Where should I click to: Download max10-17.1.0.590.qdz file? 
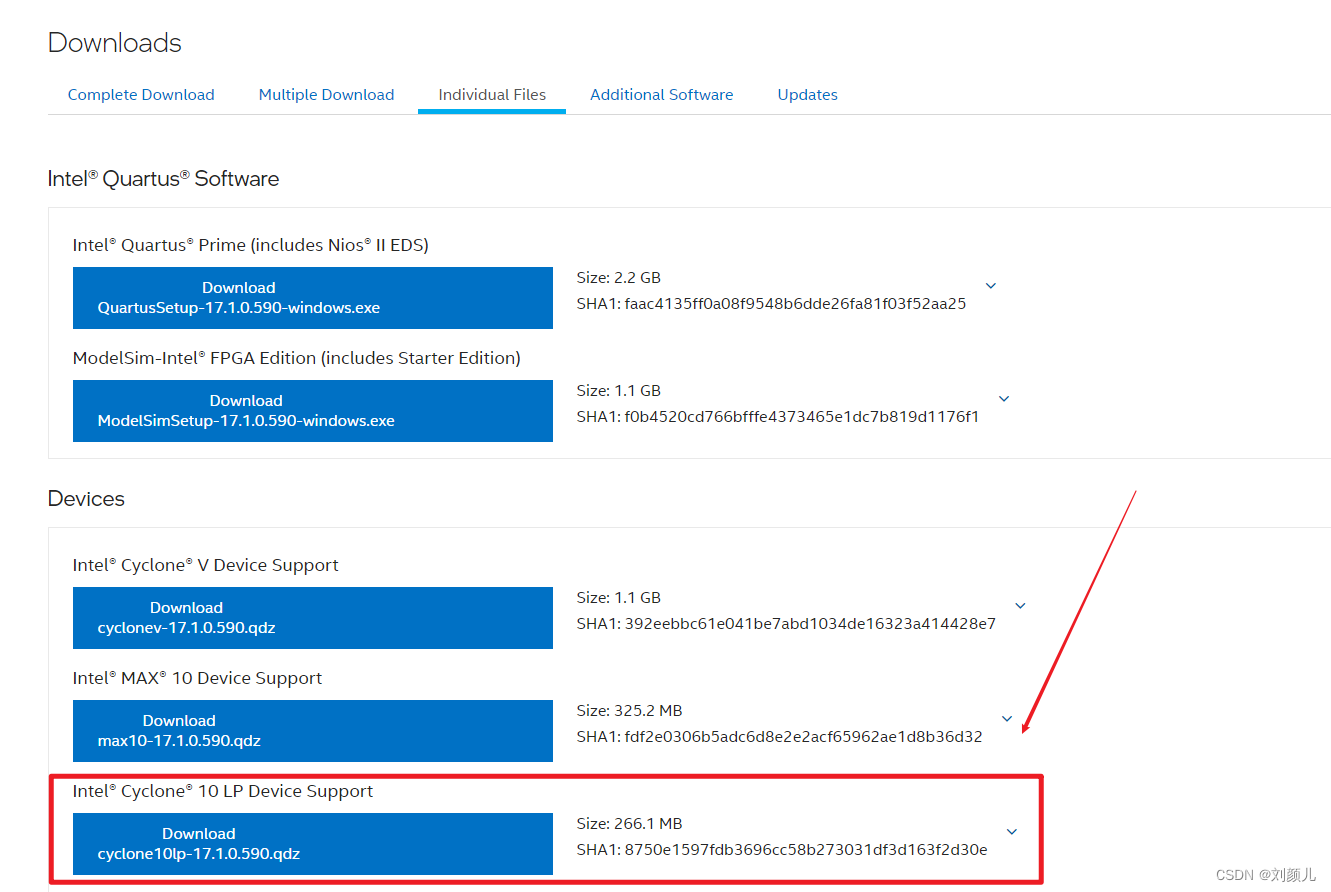pyautogui.click(x=313, y=731)
